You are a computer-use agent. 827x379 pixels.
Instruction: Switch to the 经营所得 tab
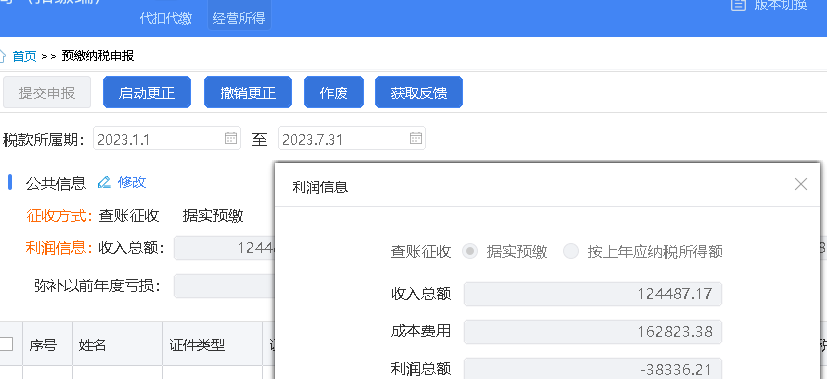[x=239, y=18]
